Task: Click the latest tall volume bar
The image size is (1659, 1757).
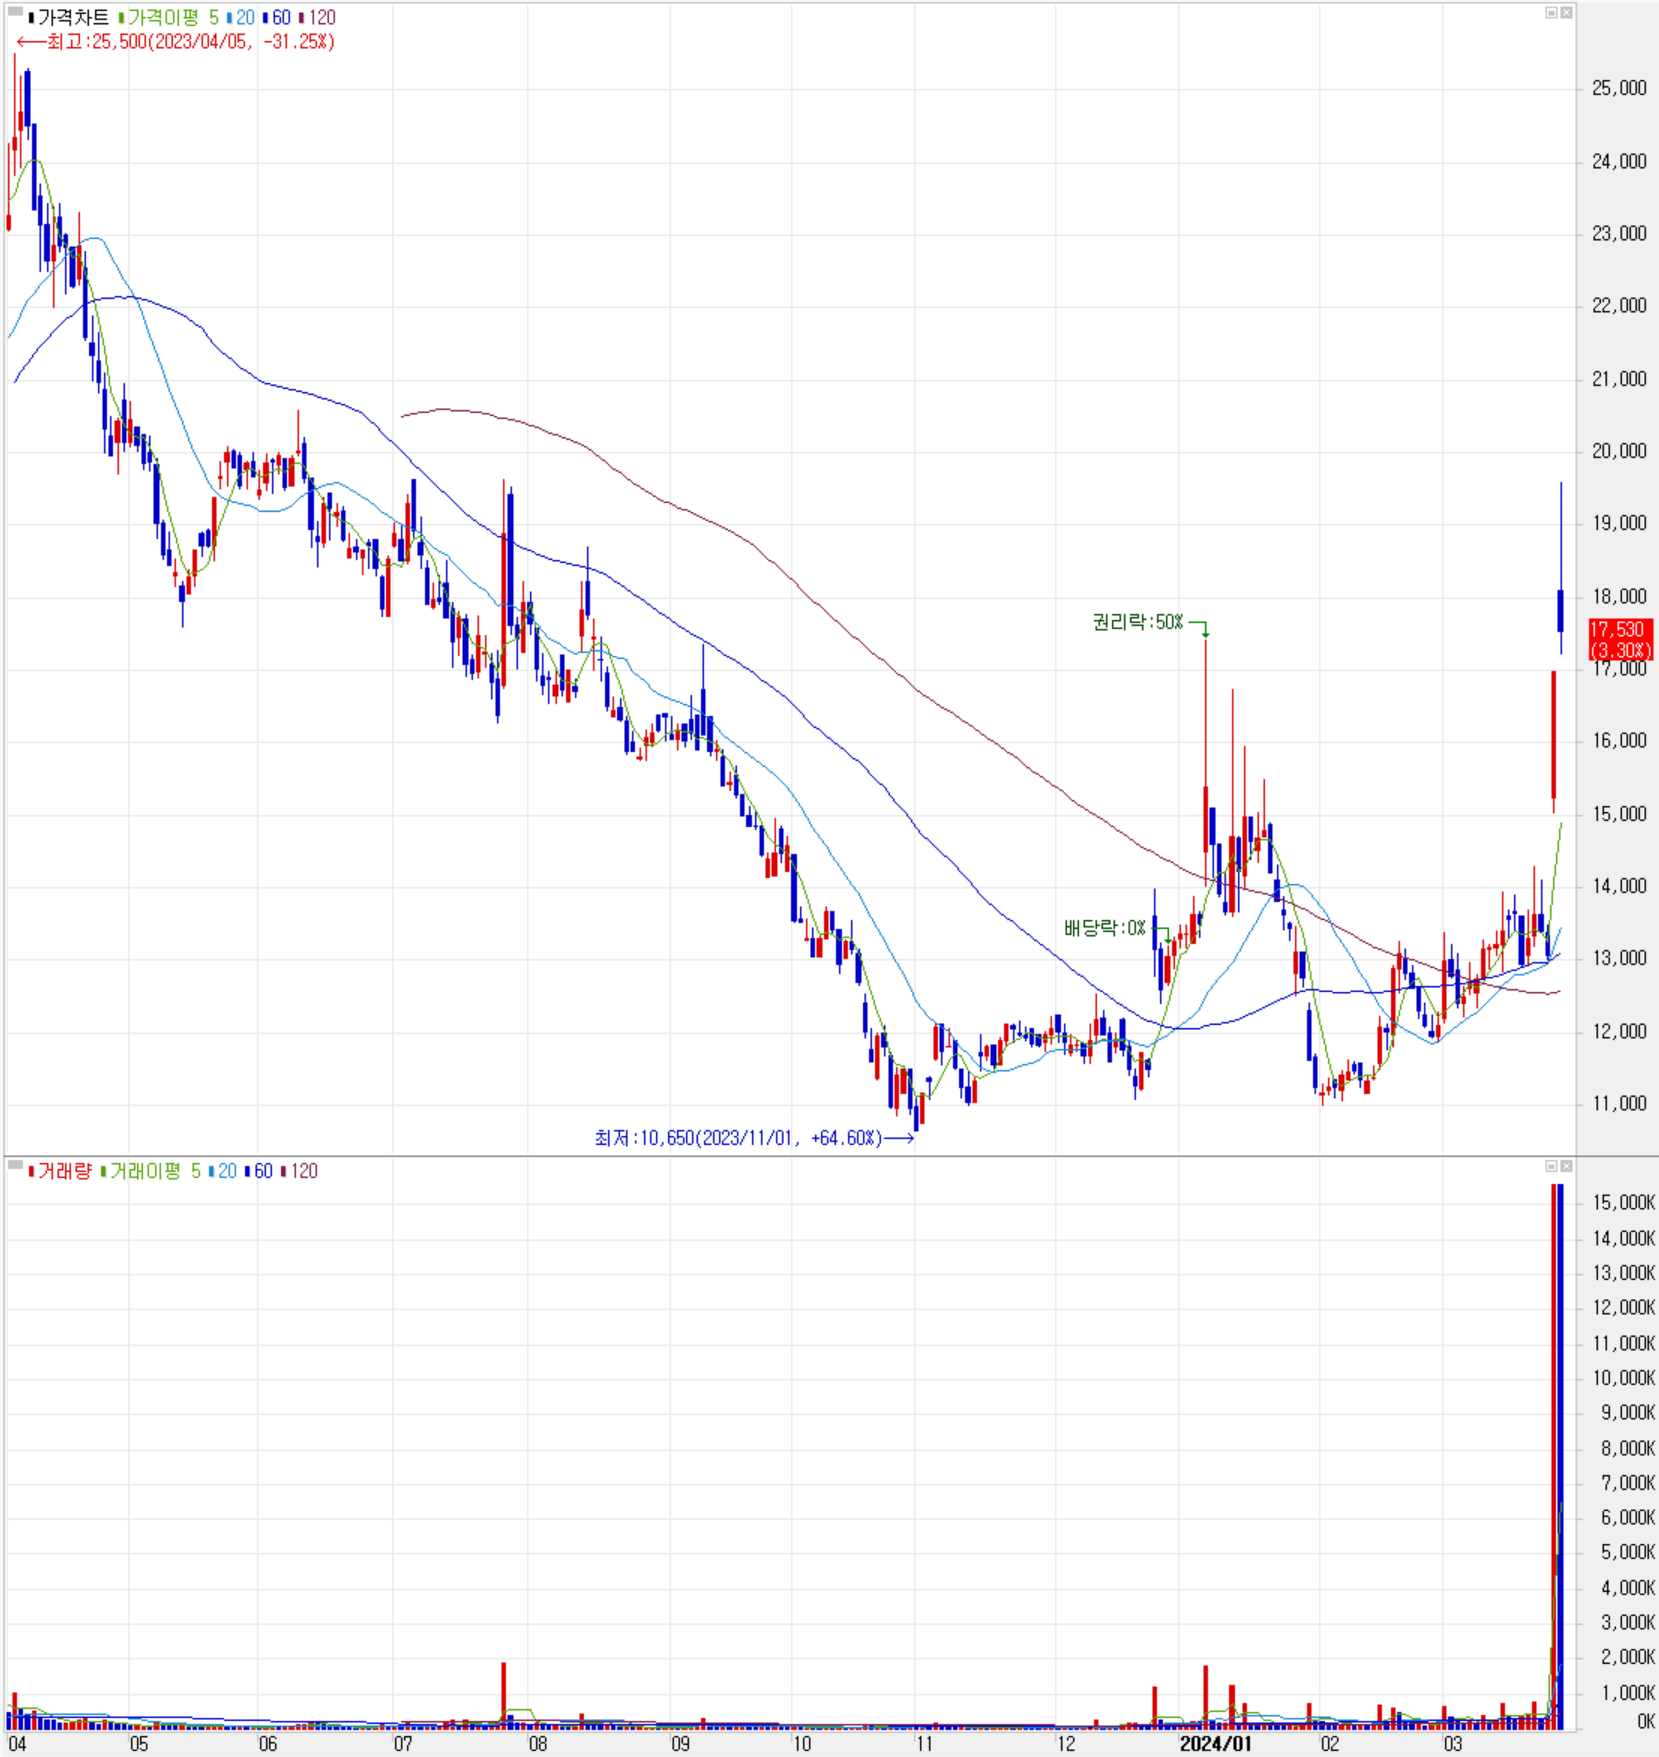Action: pos(1560,1456)
